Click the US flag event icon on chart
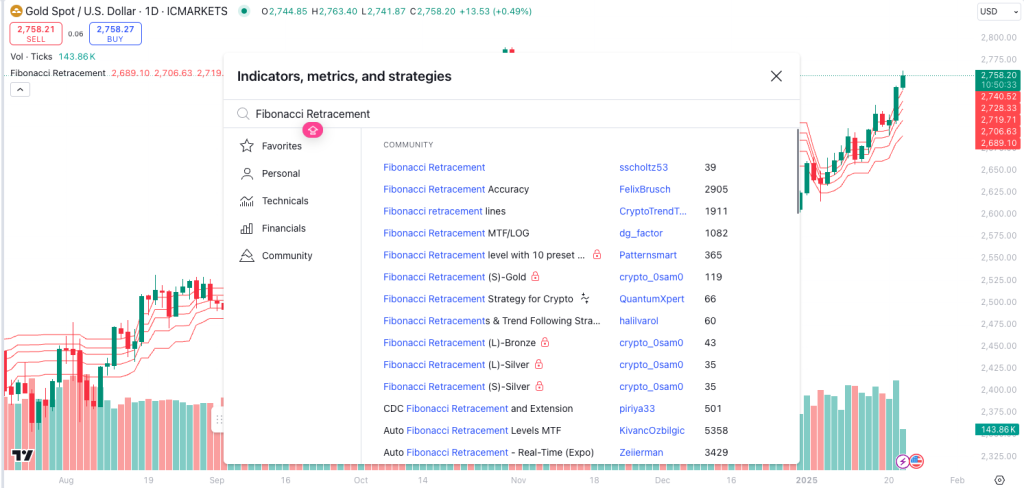 point(916,461)
